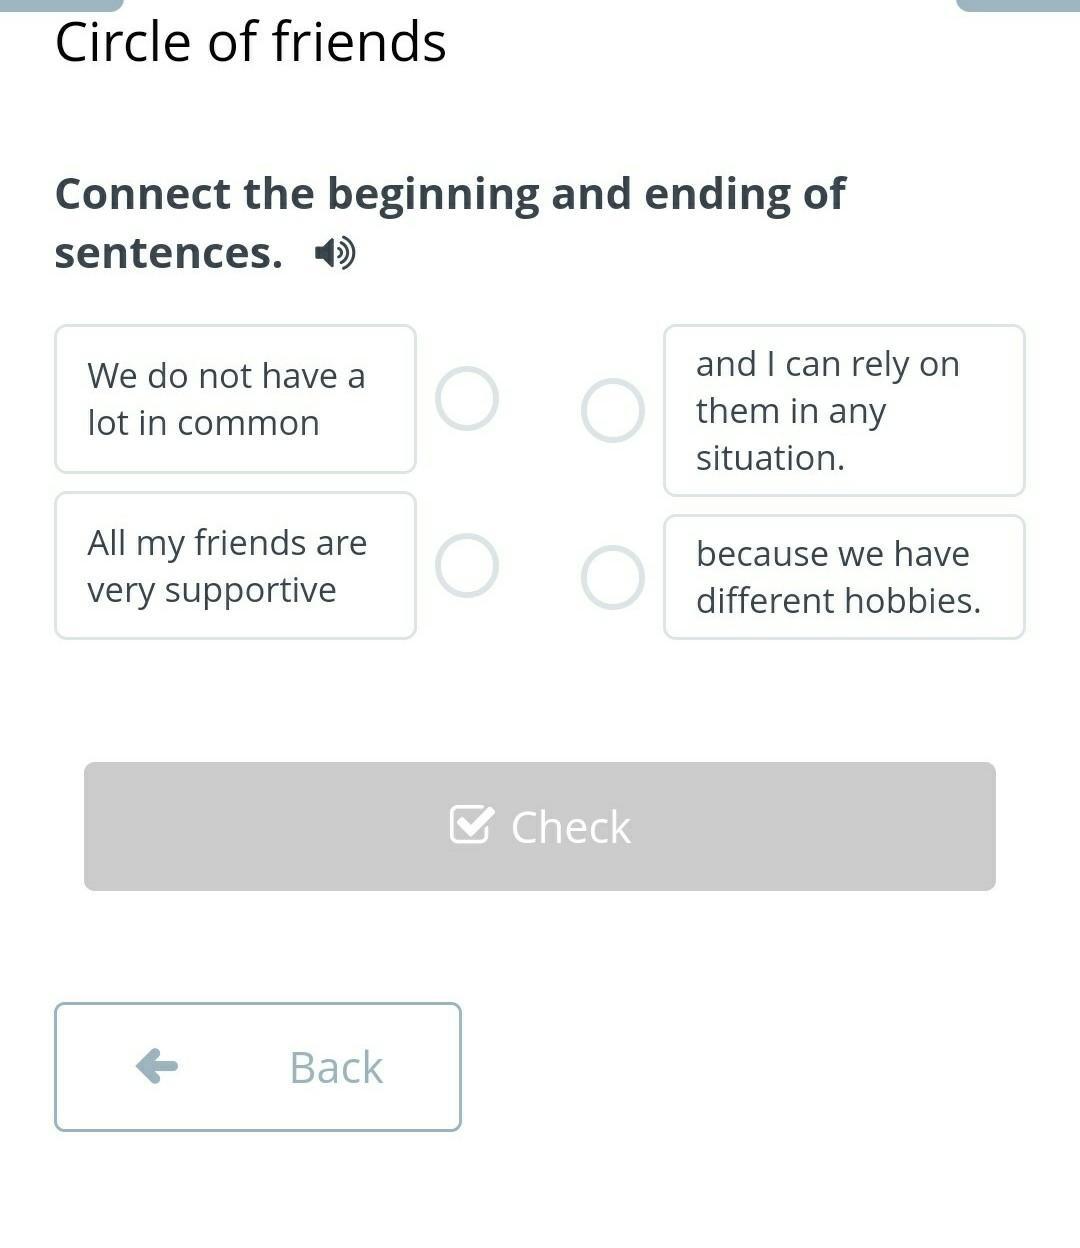Image resolution: width=1080 pixels, height=1248 pixels.
Task: Click the top-left gray tab edge
Action: (62, 5)
